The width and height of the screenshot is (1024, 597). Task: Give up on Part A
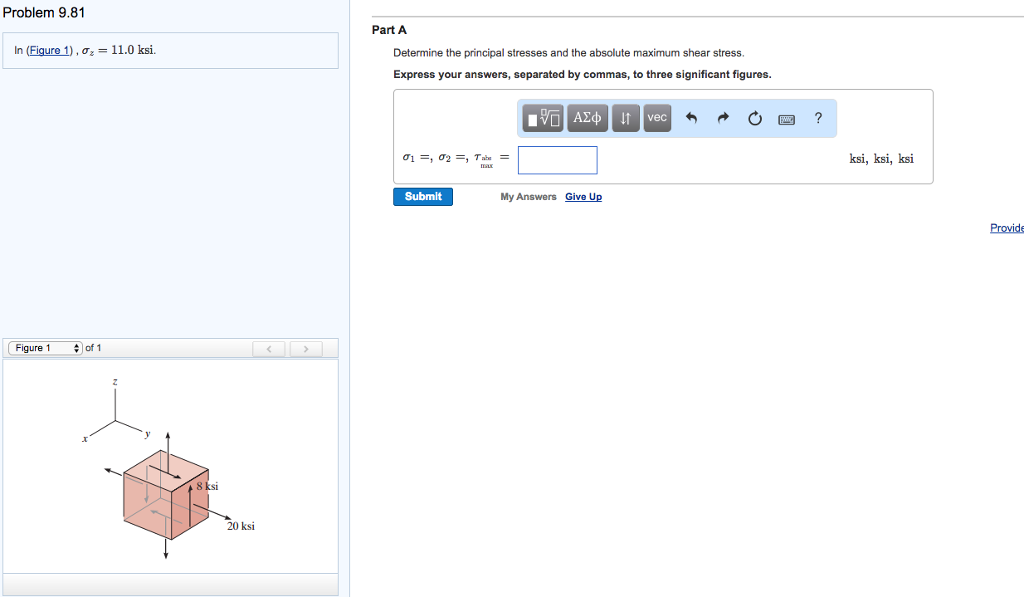583,196
